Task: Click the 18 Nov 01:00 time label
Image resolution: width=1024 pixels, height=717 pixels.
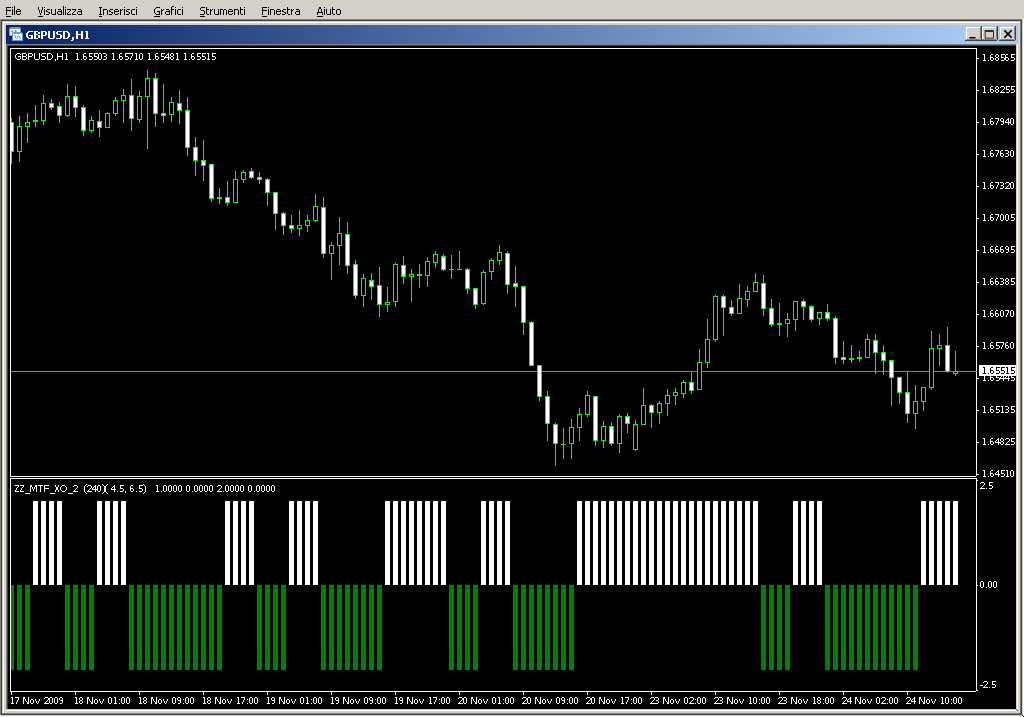Action: [102, 701]
